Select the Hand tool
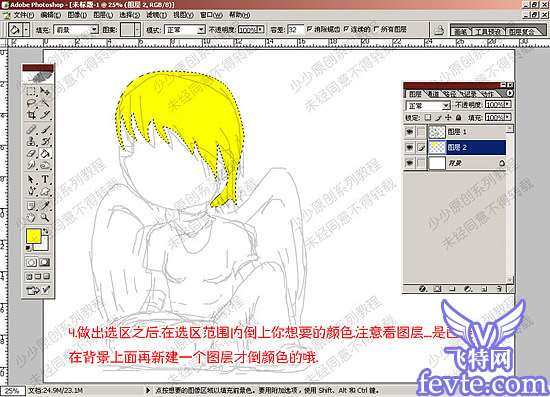Viewport: 550px width, 397px height. click(x=32, y=218)
